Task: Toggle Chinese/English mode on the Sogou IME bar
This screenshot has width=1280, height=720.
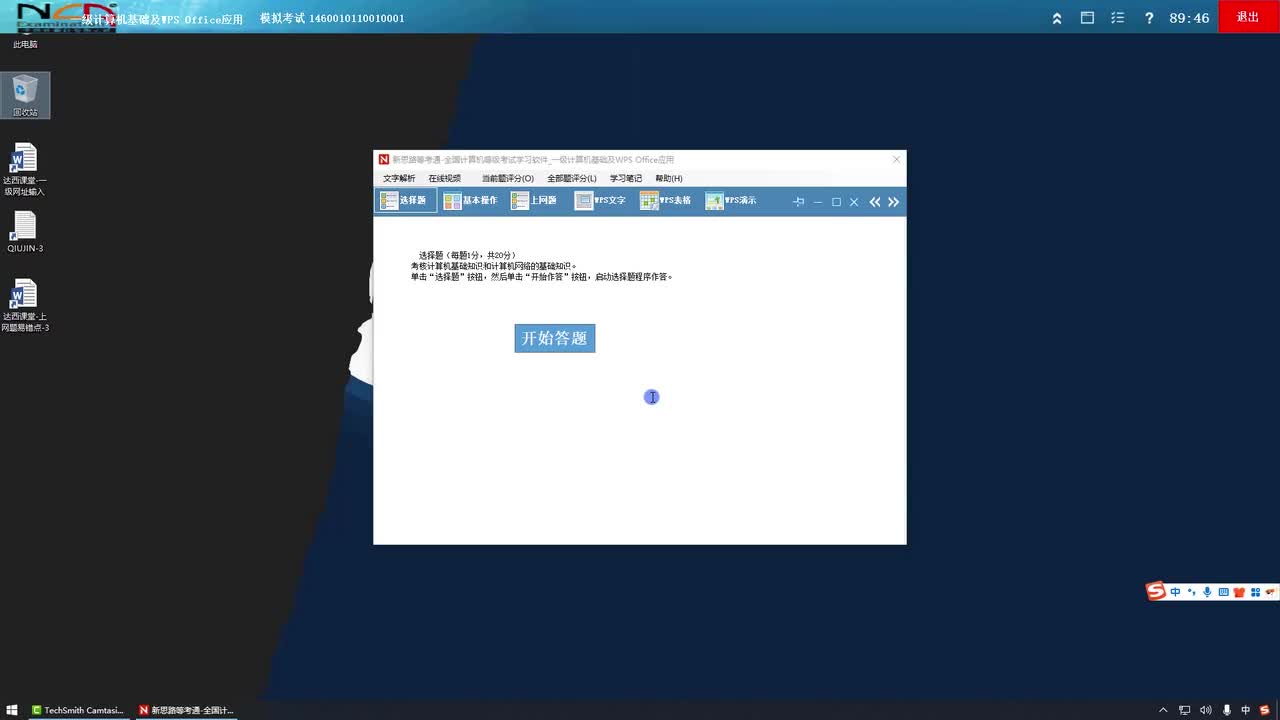Action: pyautogui.click(x=1176, y=592)
